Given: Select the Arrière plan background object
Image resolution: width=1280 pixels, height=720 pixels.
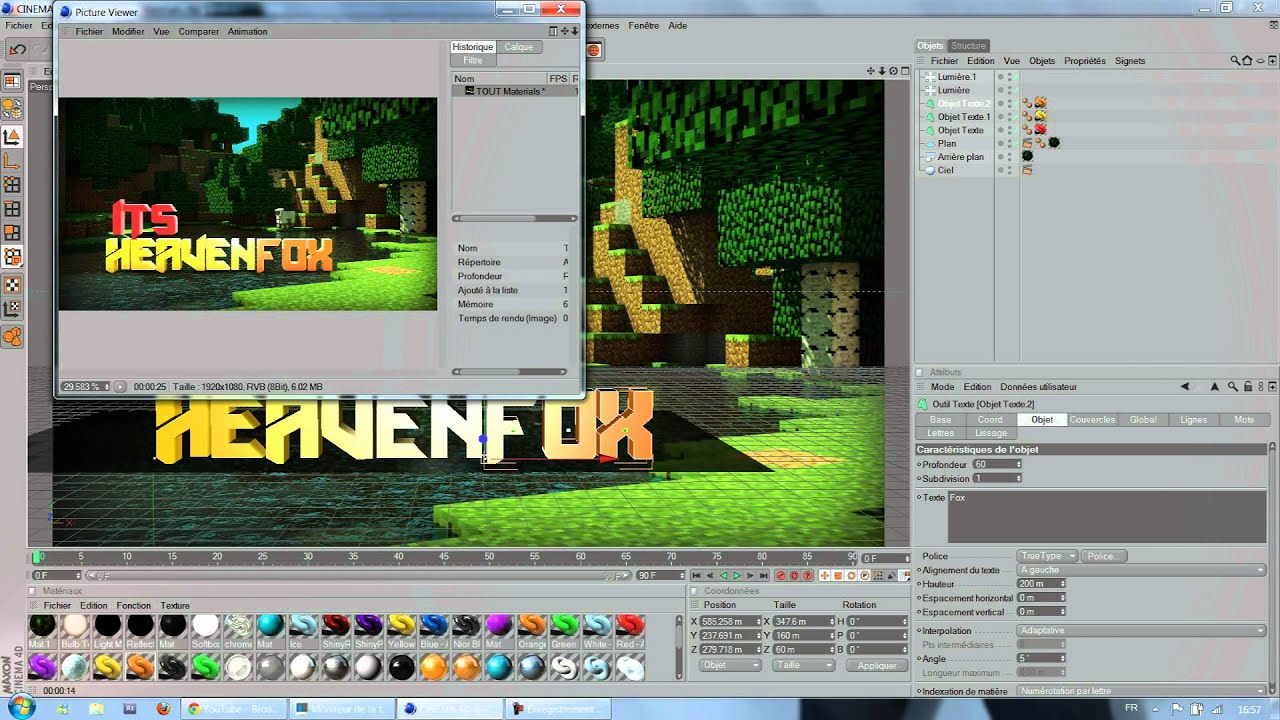Looking at the screenshot, I should (x=960, y=157).
